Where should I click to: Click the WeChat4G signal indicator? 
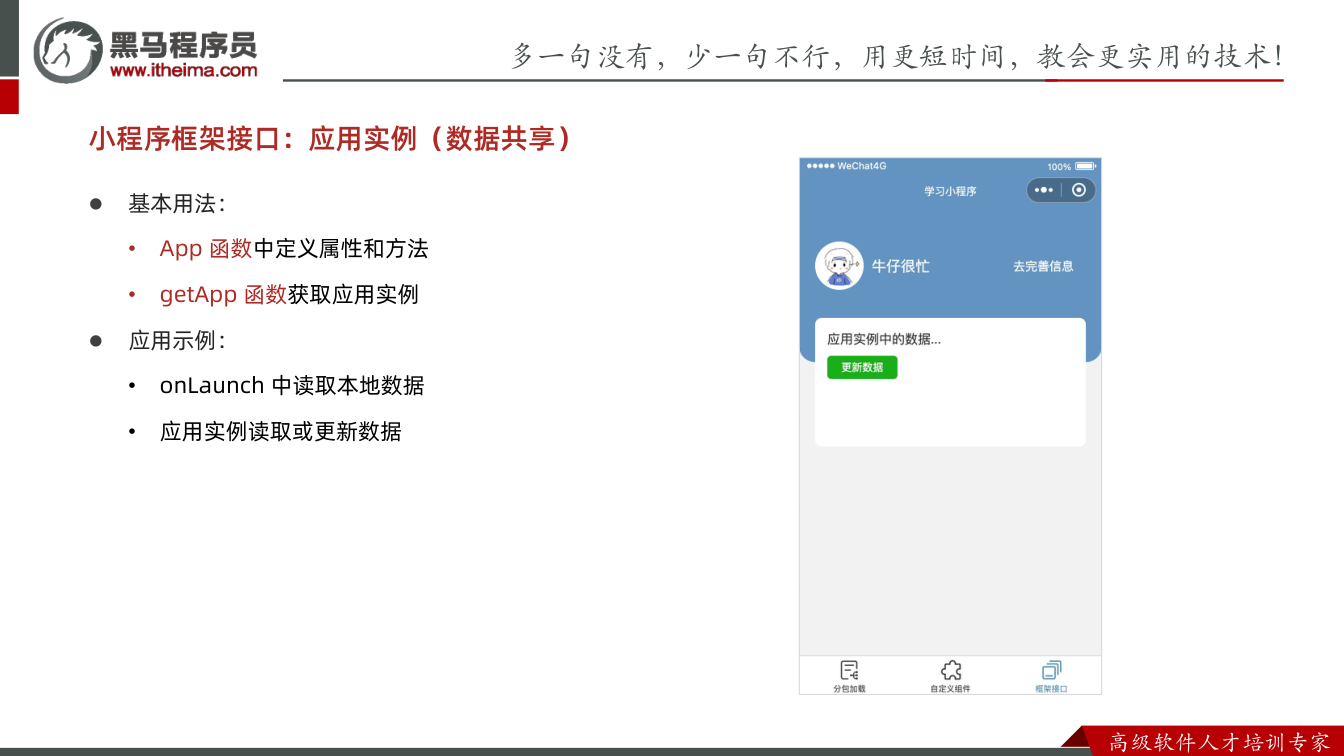pyautogui.click(x=847, y=166)
